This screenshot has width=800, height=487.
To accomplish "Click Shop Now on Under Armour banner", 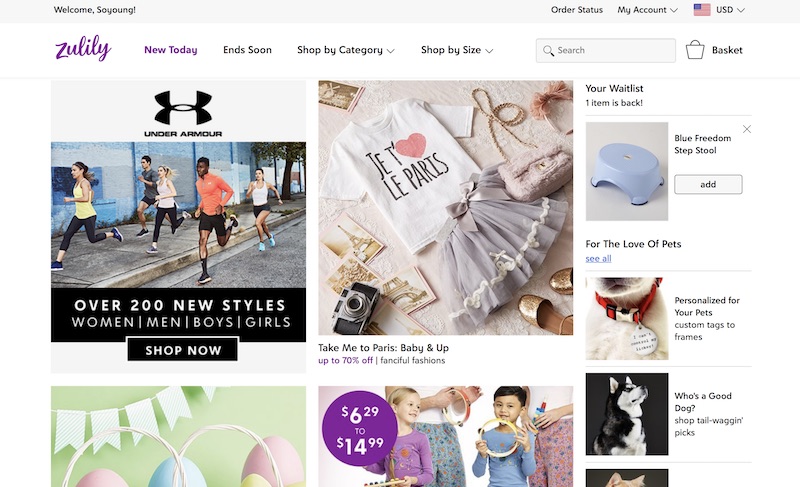I will (x=183, y=350).
